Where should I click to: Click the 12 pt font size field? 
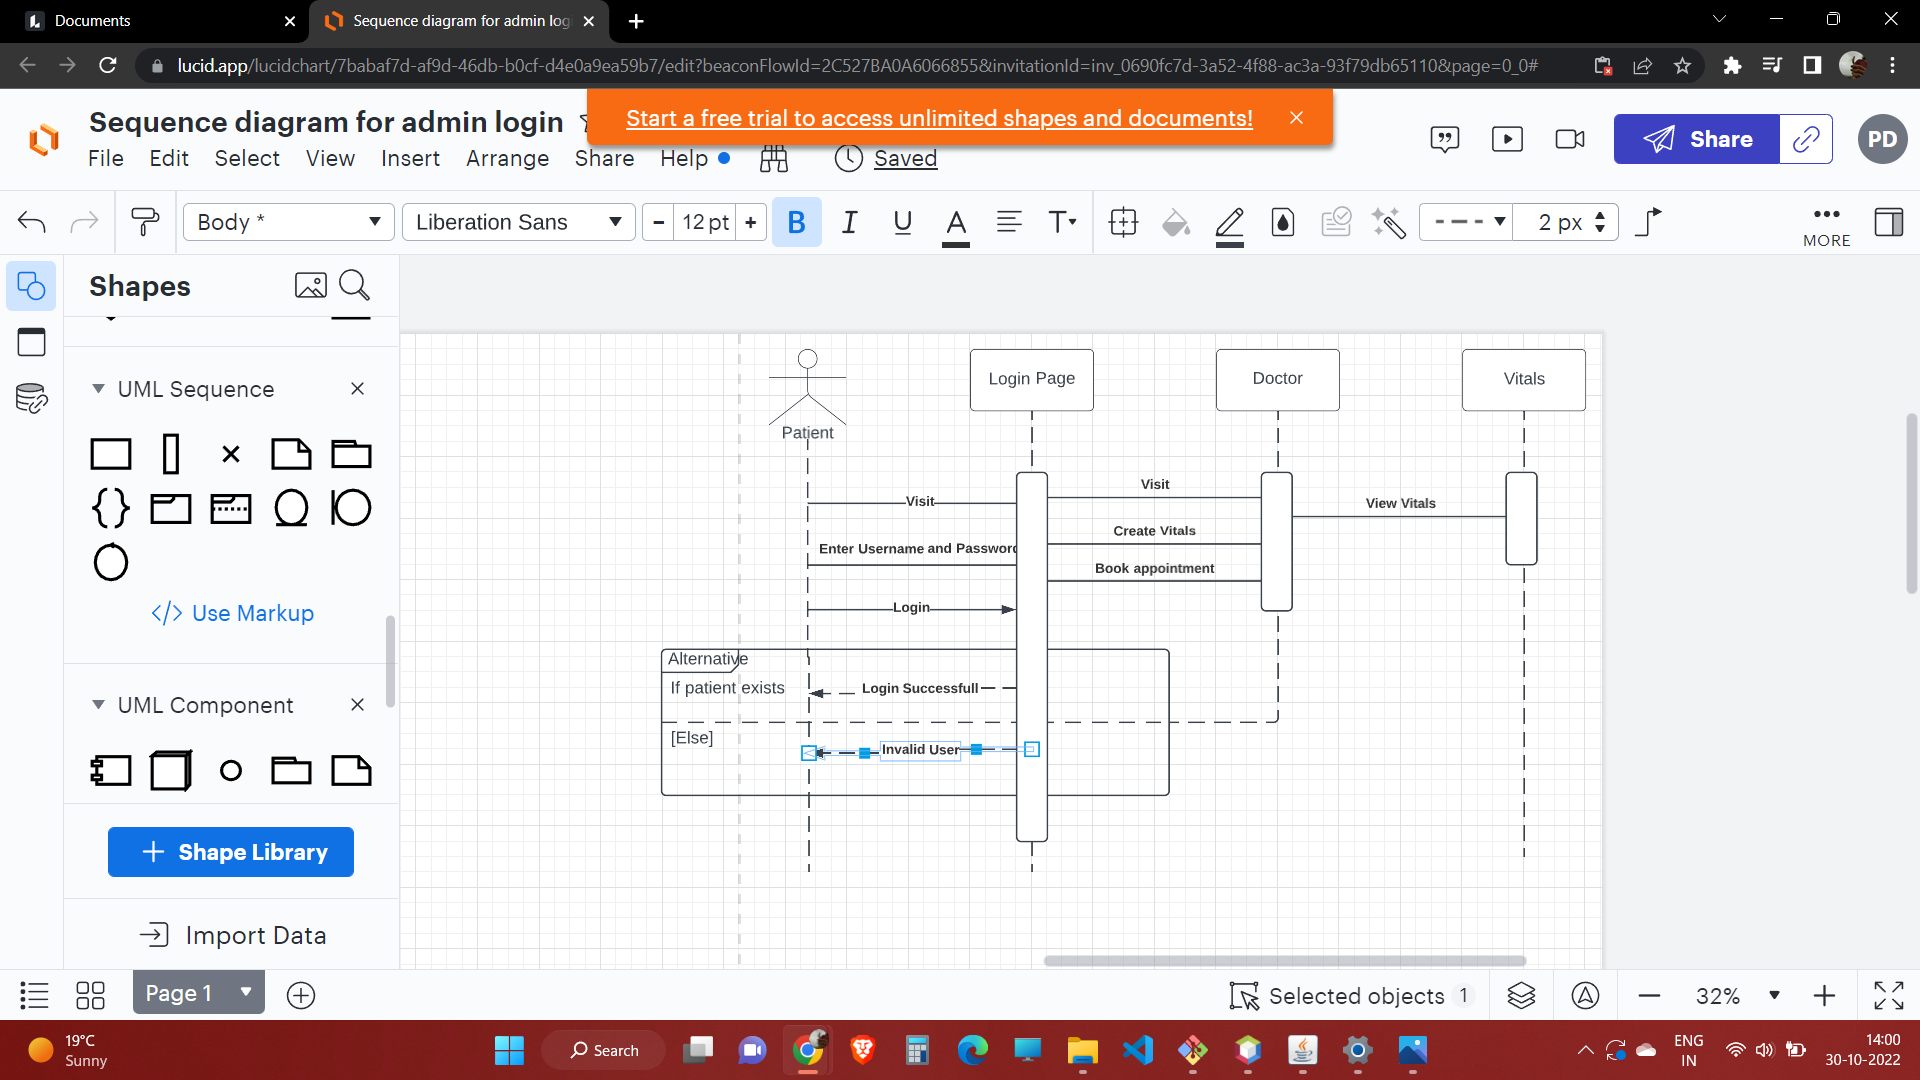tap(705, 222)
